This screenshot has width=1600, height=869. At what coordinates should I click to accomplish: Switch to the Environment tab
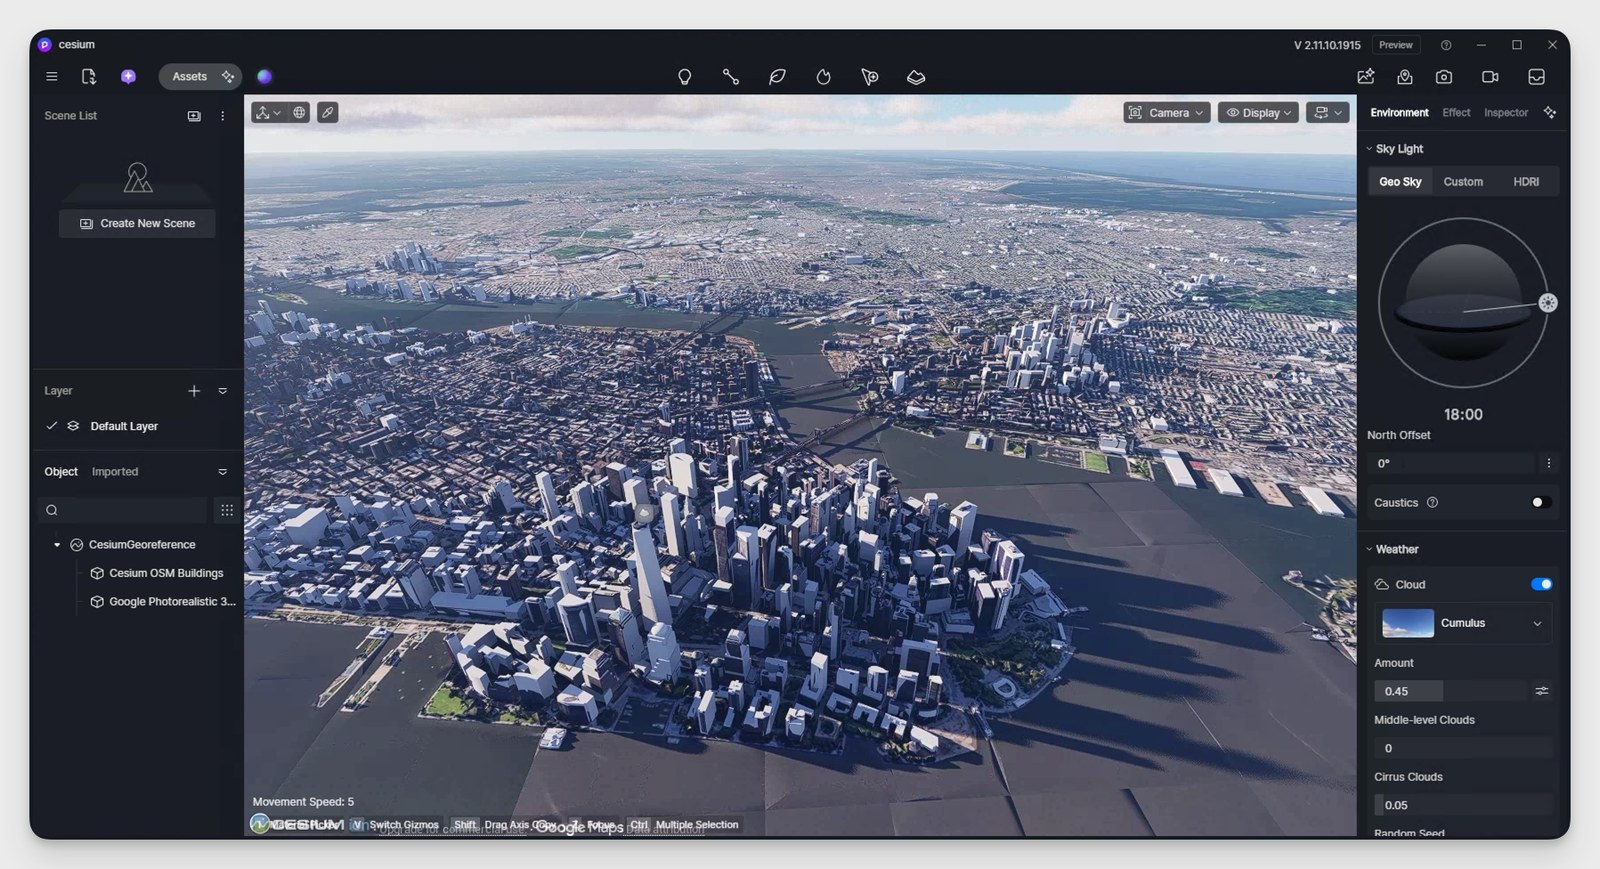click(x=1399, y=113)
